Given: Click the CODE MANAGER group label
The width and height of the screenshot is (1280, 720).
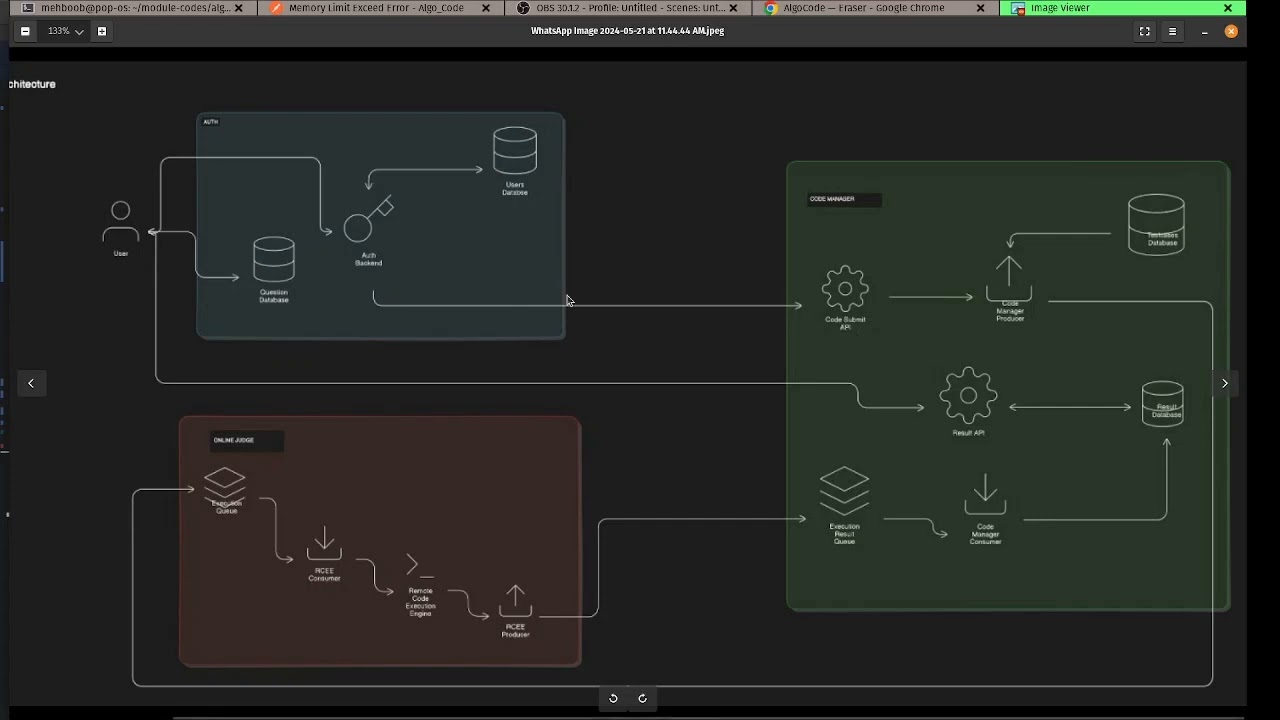Looking at the screenshot, I should (832, 199).
